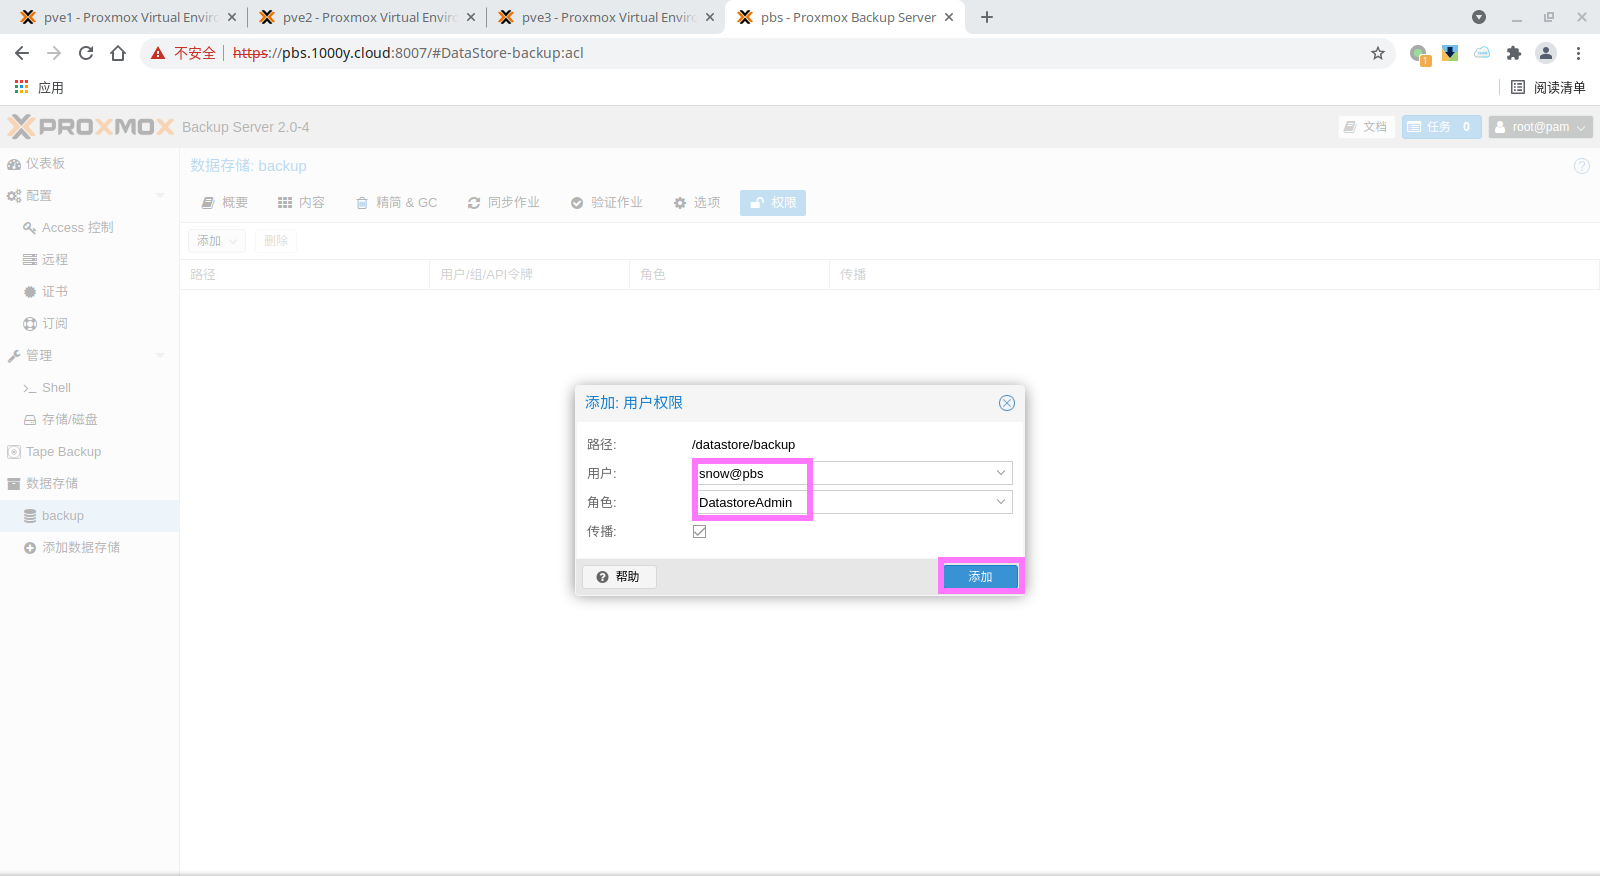Viewport: 1600px width, 876px height.
Task: Click the blue Add (添加) button in dialog
Action: [980, 577]
